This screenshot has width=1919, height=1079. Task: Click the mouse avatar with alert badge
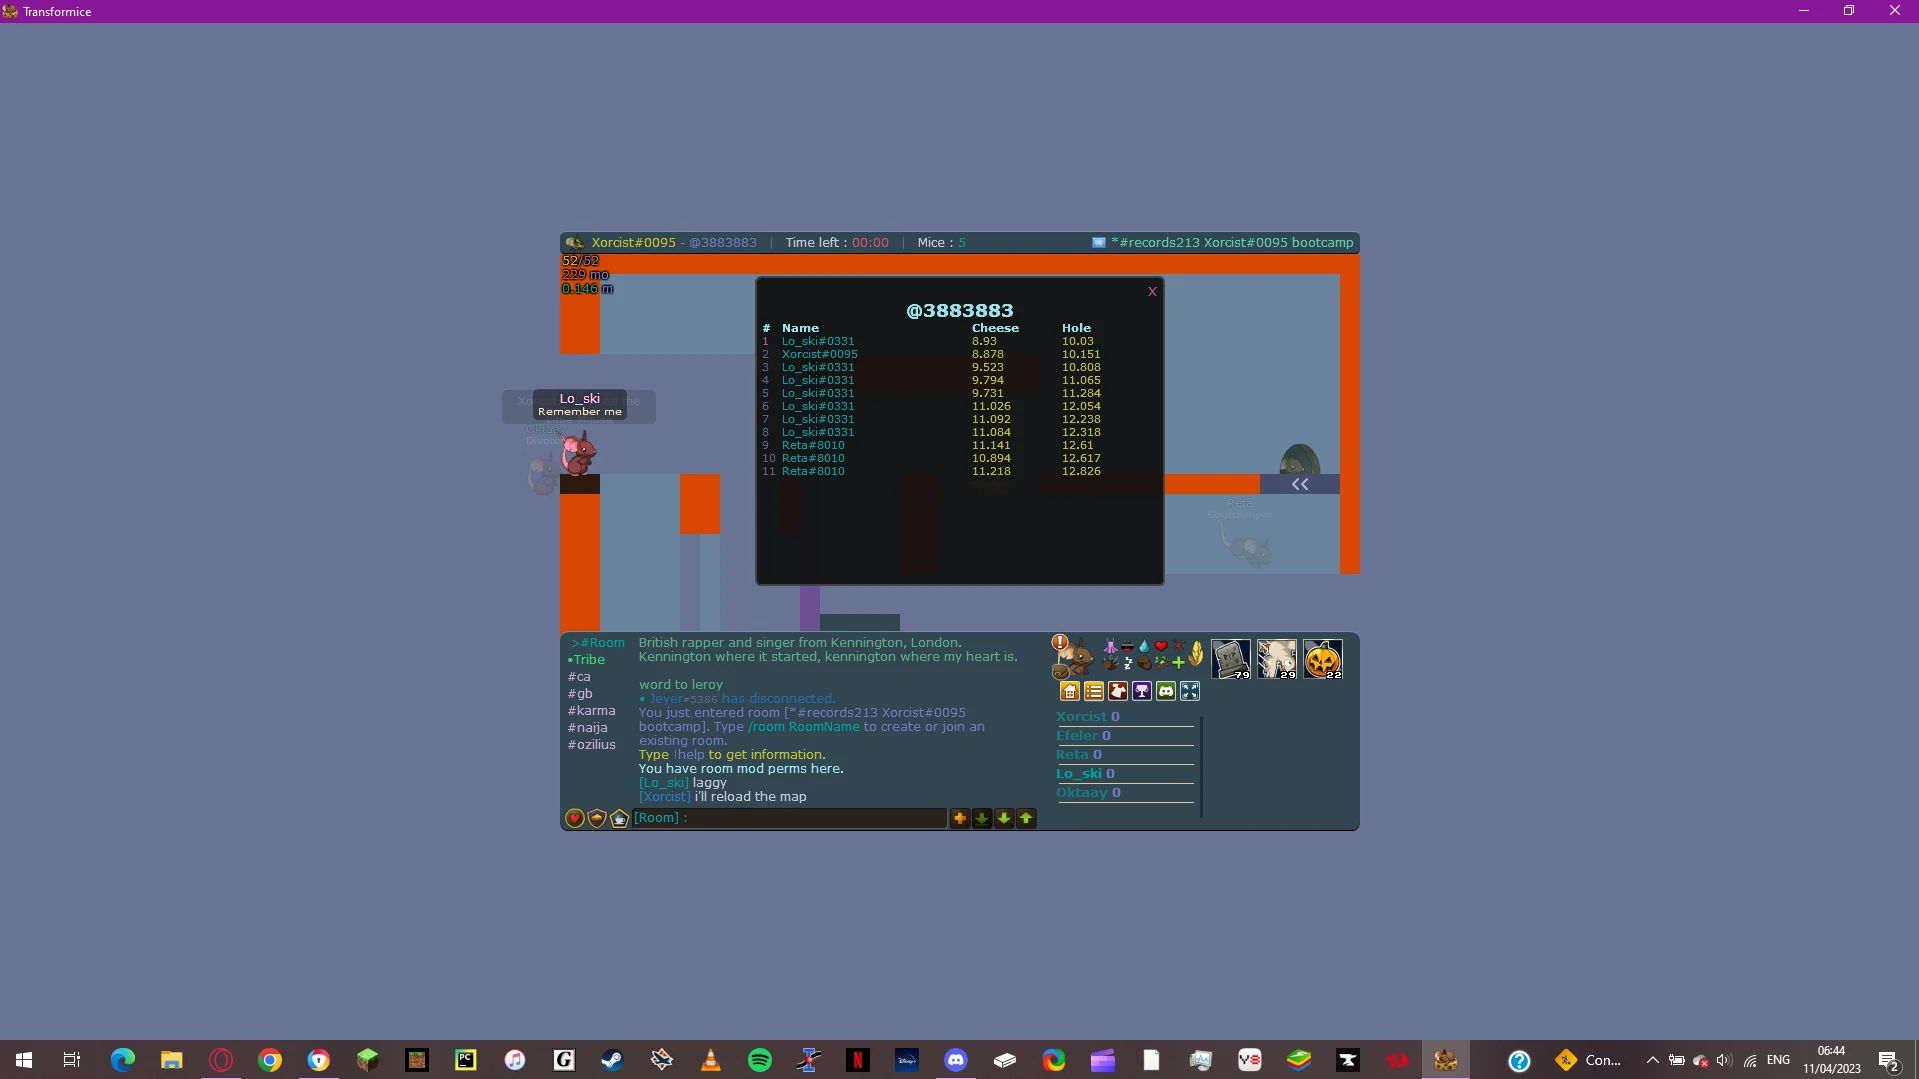tap(1073, 656)
